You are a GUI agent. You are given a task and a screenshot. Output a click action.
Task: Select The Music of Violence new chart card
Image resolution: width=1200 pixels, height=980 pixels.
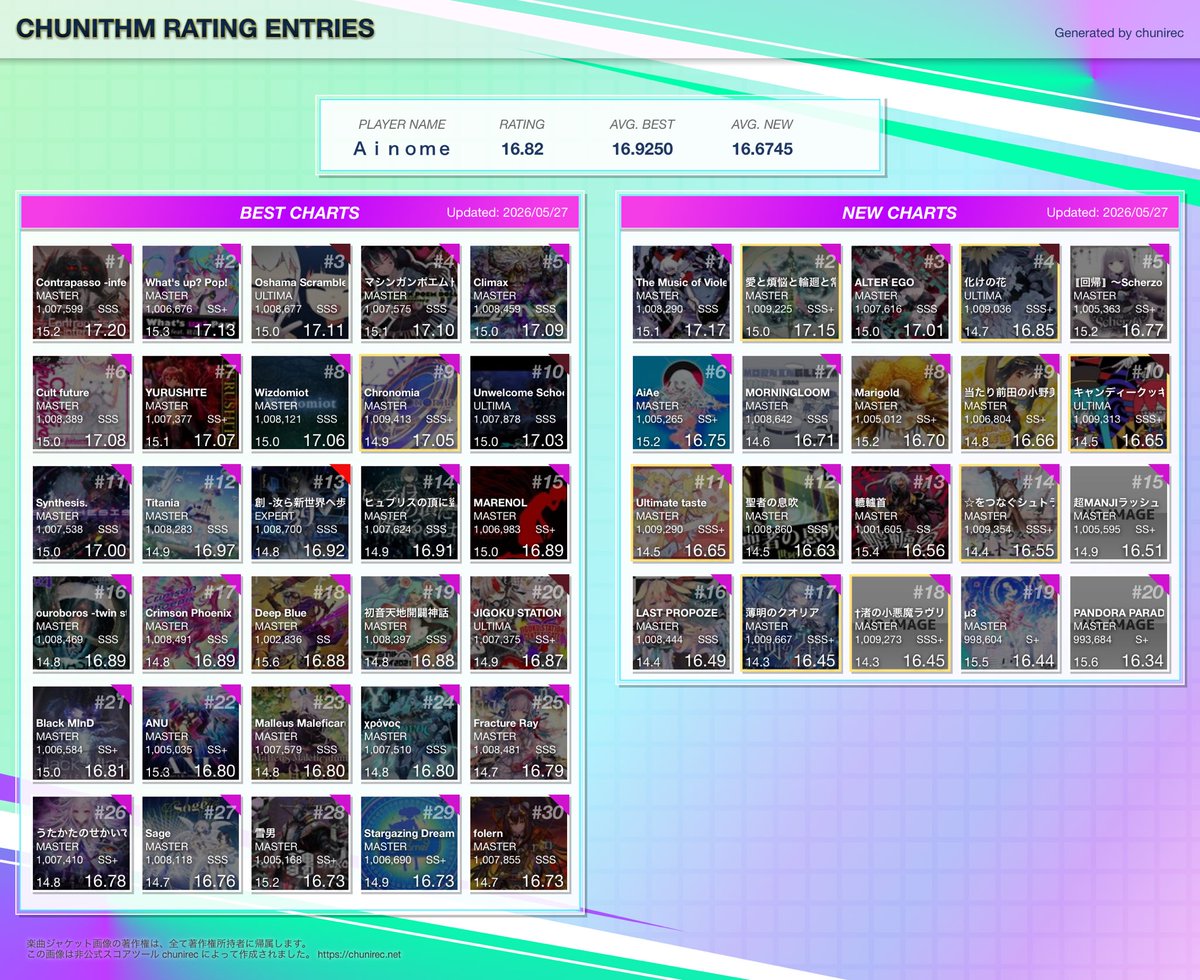(681, 293)
